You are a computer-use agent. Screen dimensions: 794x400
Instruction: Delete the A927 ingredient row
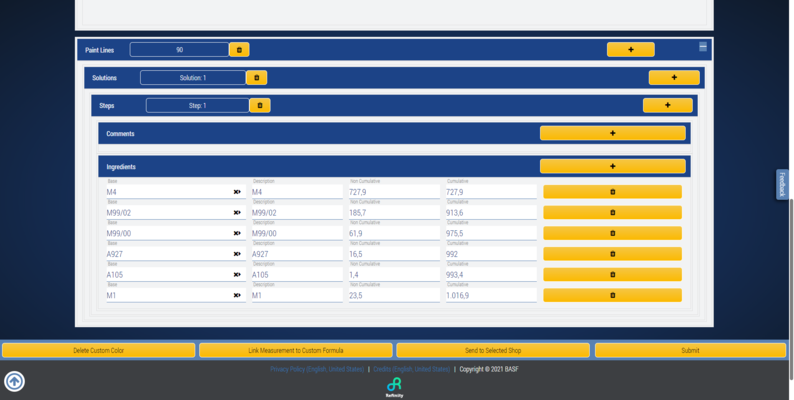(612, 254)
